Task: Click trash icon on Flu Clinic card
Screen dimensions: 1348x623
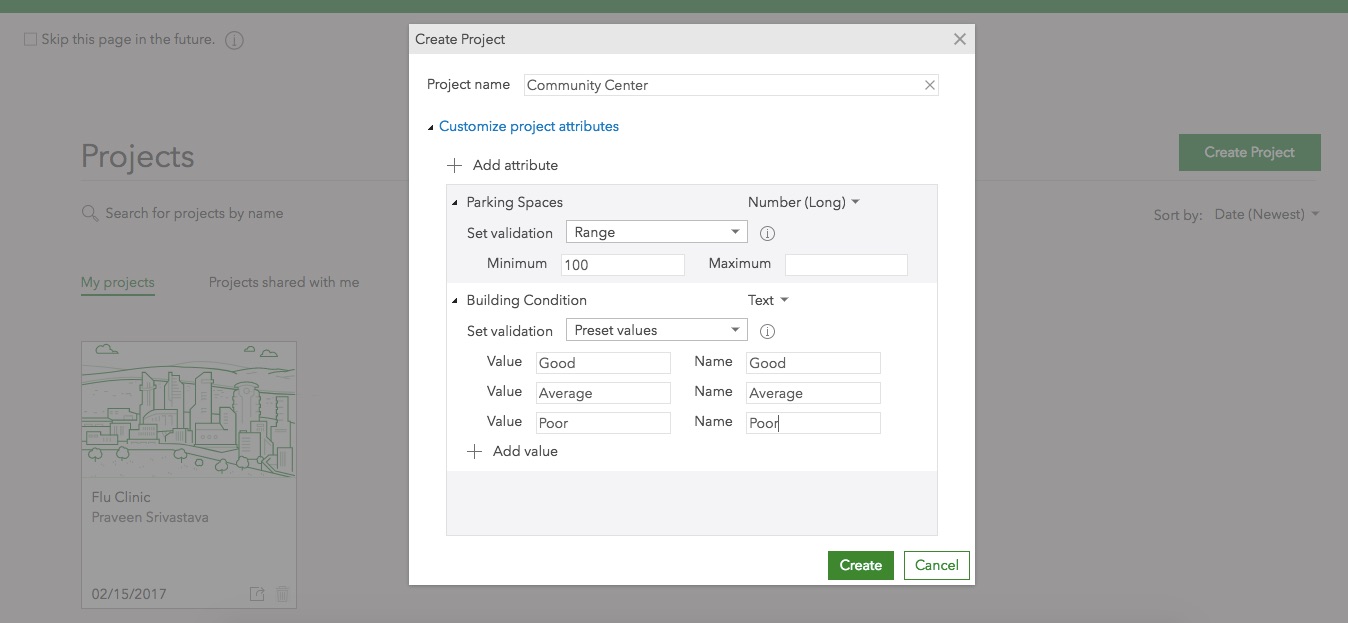Action: point(282,594)
